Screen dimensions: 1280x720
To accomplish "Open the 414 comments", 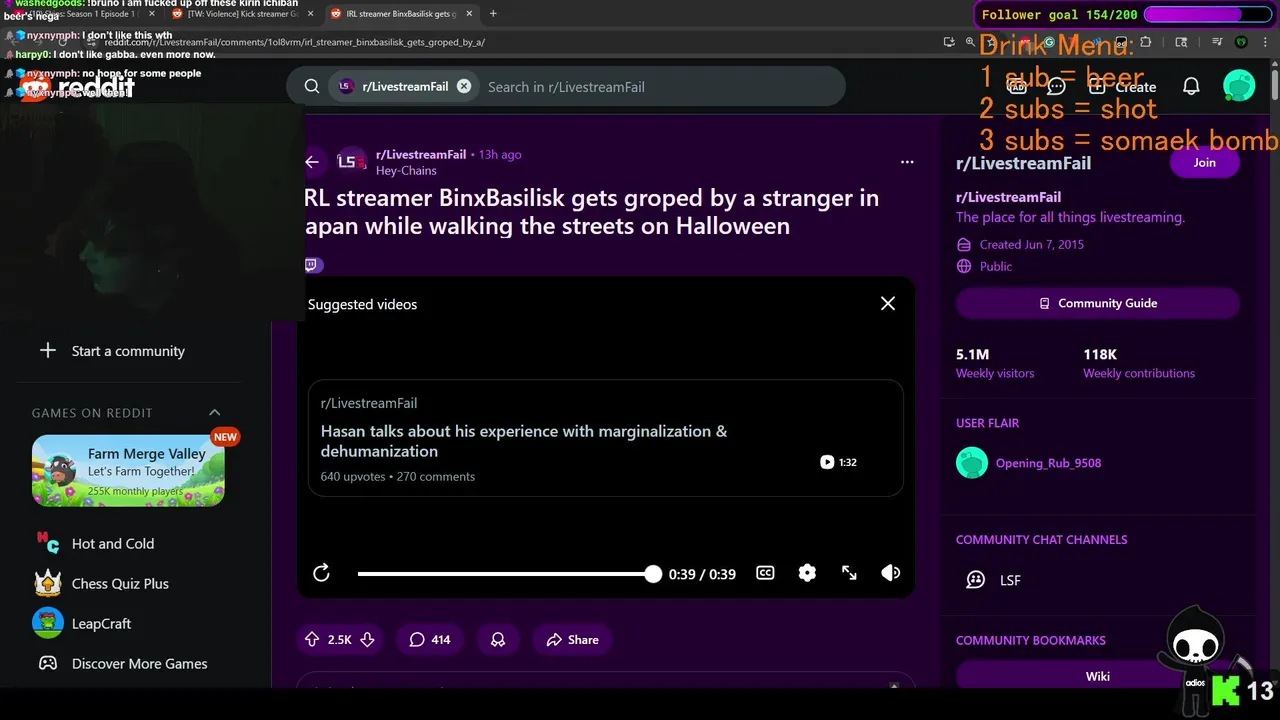I will pyautogui.click(x=429, y=640).
